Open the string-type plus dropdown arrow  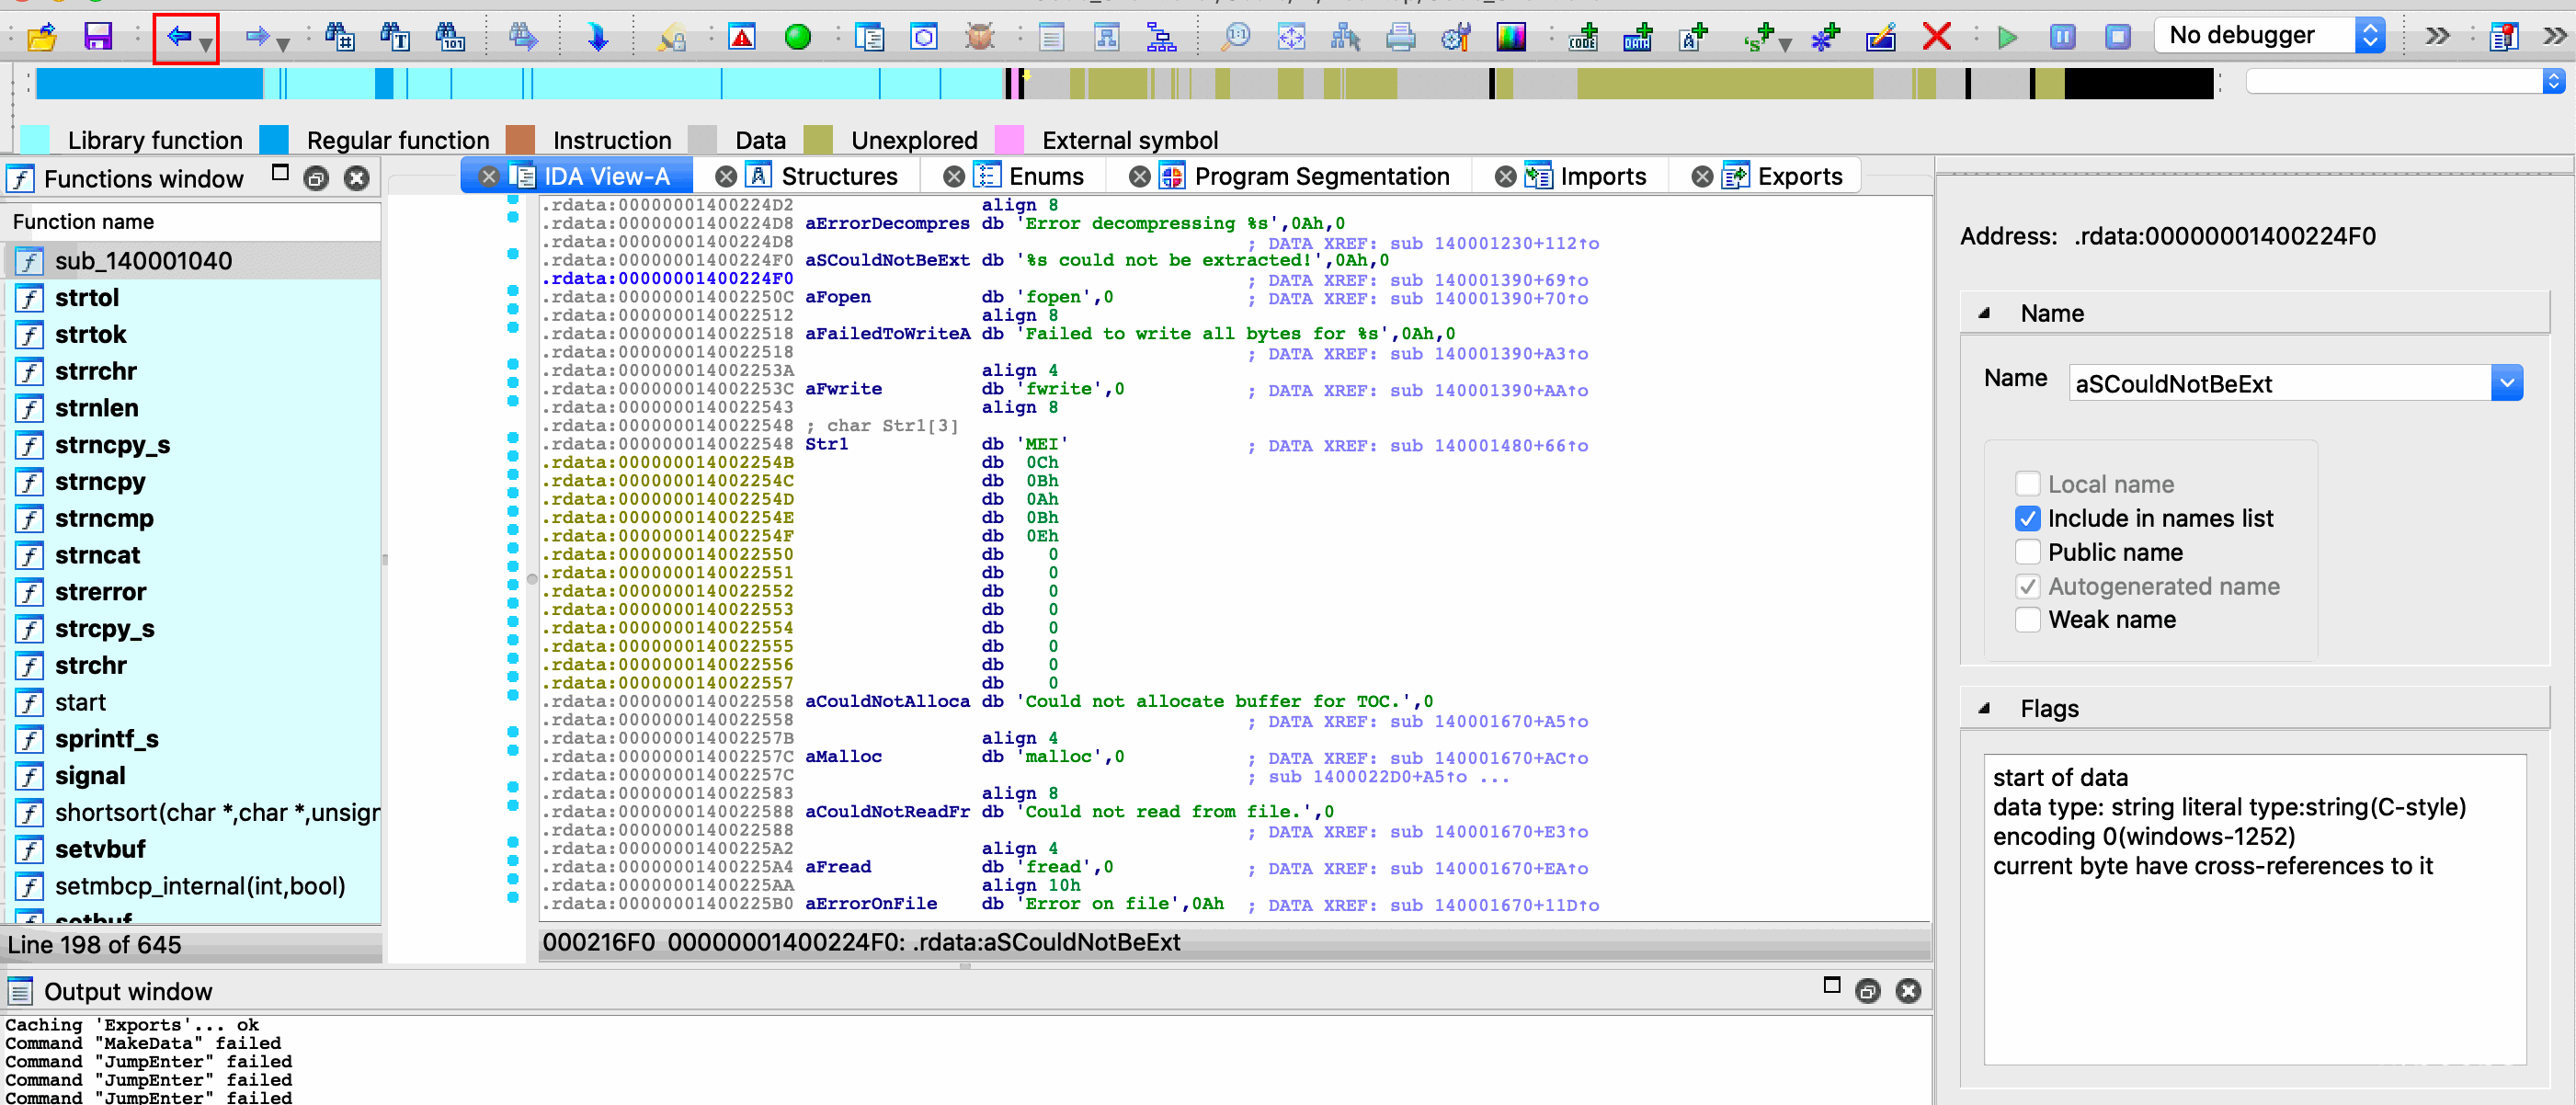[1784, 44]
